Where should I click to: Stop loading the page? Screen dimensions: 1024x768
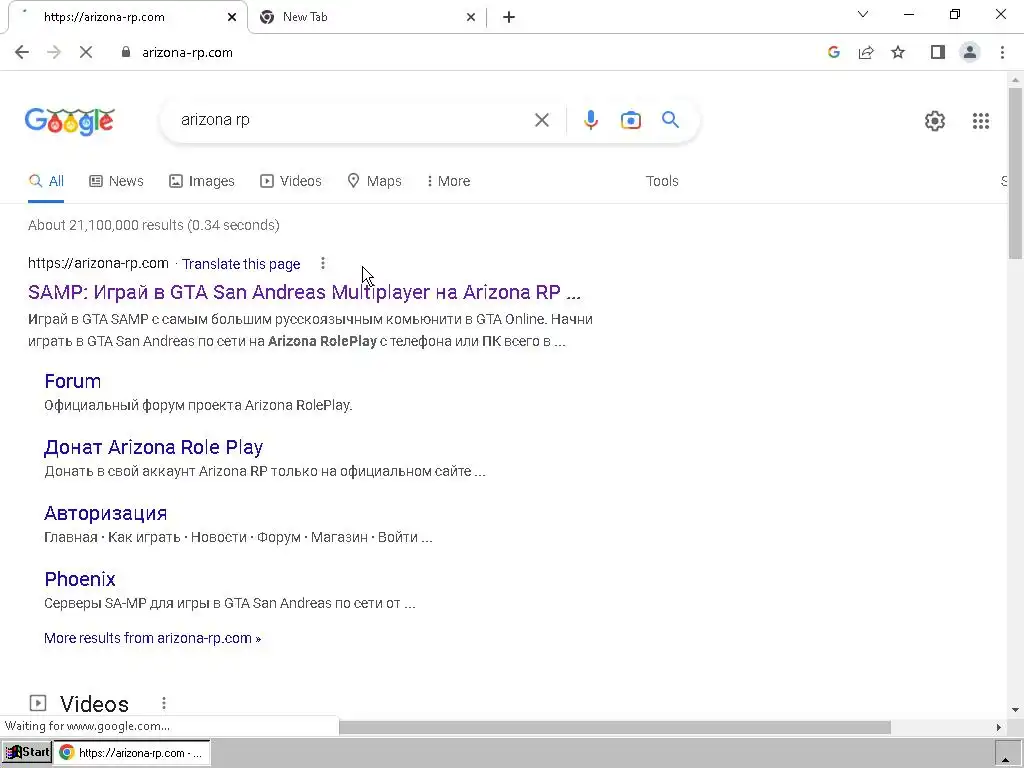pyautogui.click(x=86, y=52)
